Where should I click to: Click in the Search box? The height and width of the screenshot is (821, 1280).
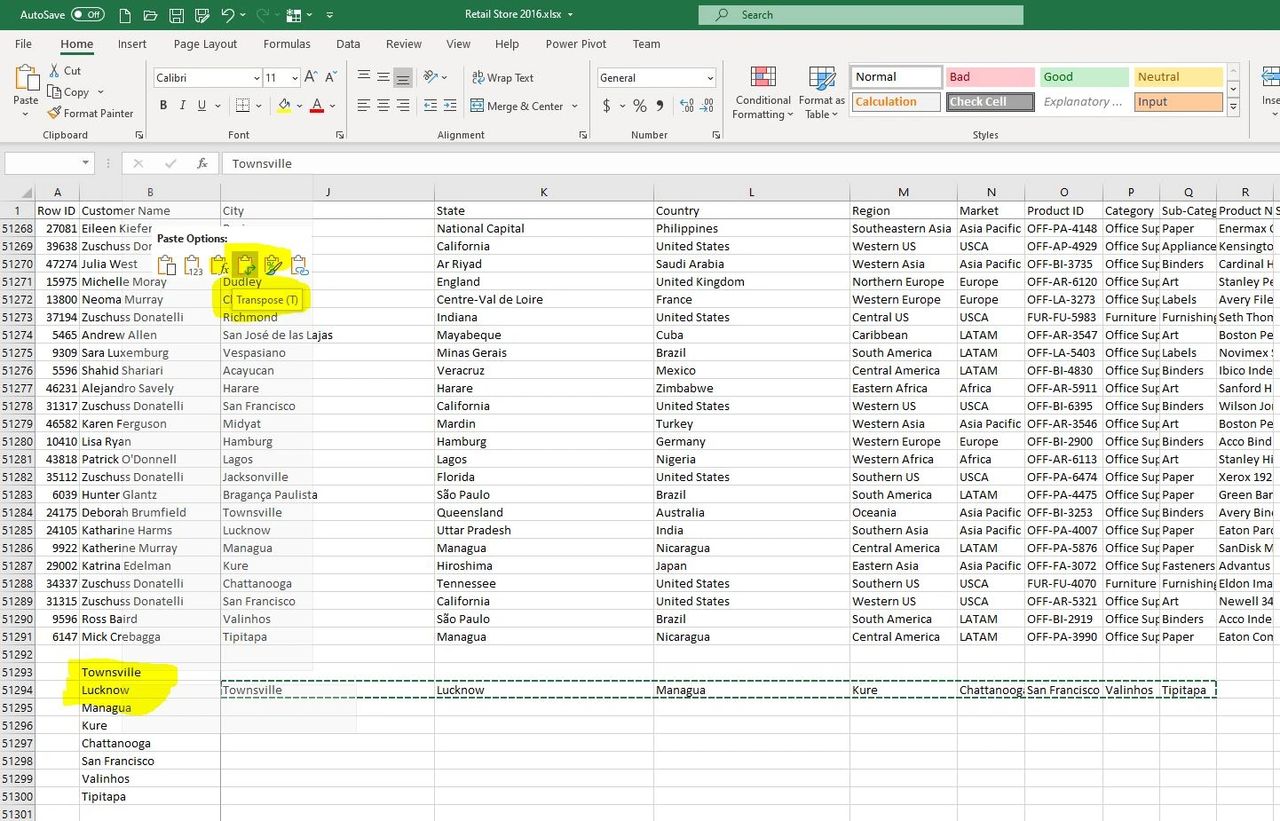[860, 15]
